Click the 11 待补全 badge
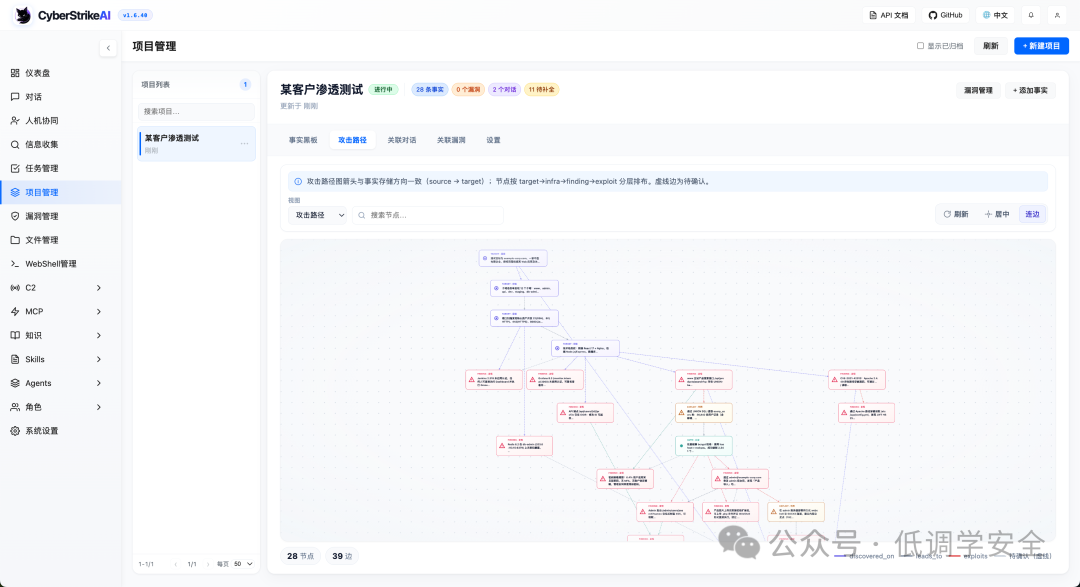1080x587 pixels. pyautogui.click(x=542, y=90)
